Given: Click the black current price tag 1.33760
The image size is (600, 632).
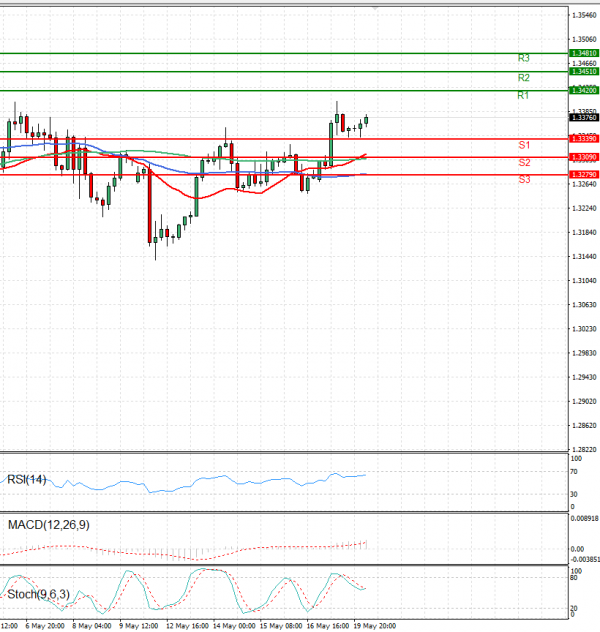Looking at the screenshot, I should (583, 117).
